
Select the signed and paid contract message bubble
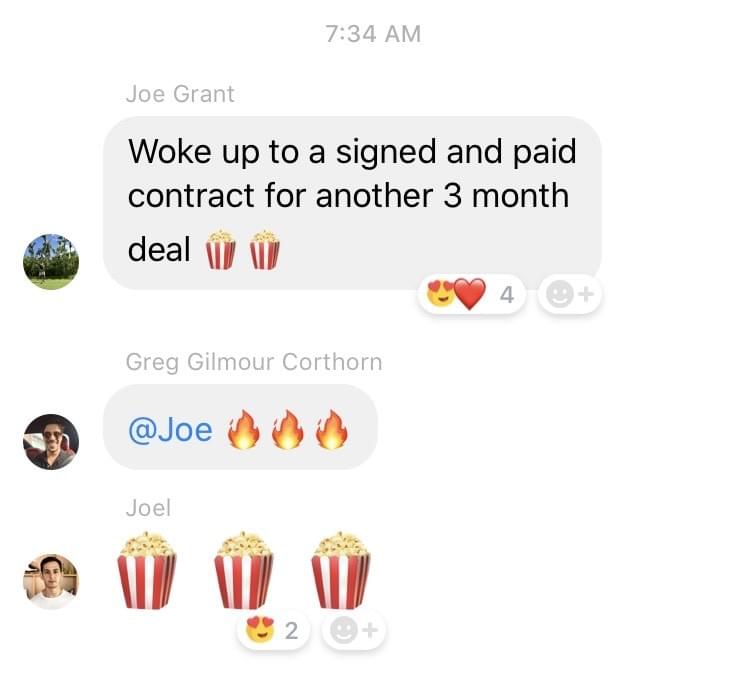(352, 203)
